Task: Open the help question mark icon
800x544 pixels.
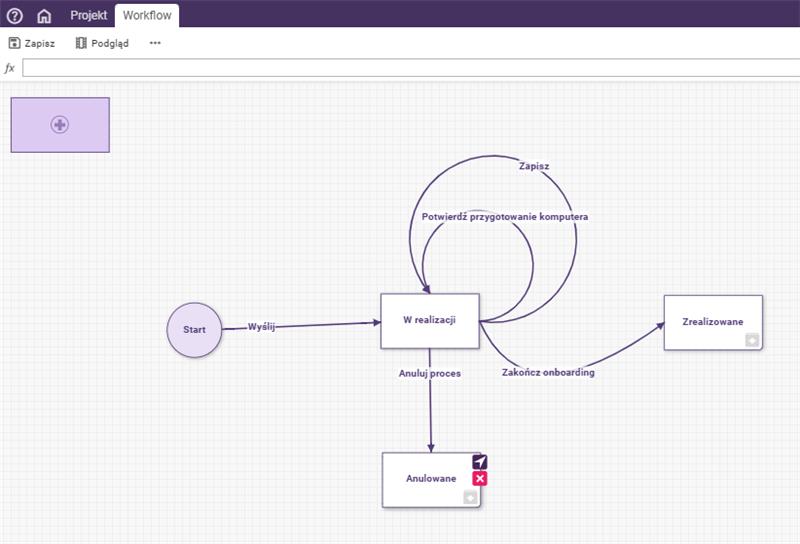Action: (15, 15)
